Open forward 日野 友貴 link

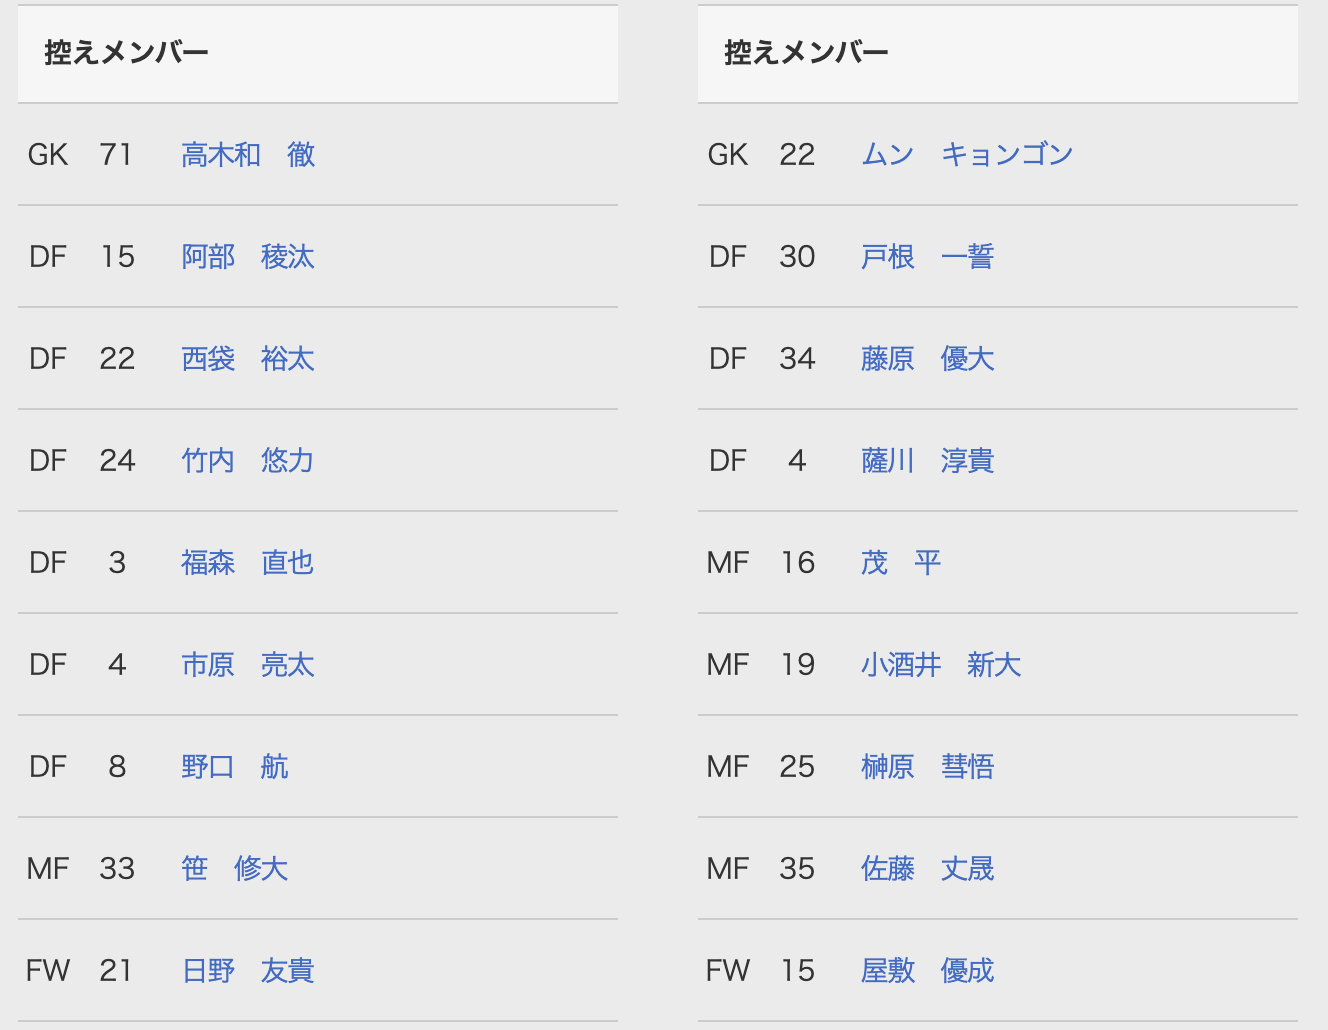[x=248, y=971]
